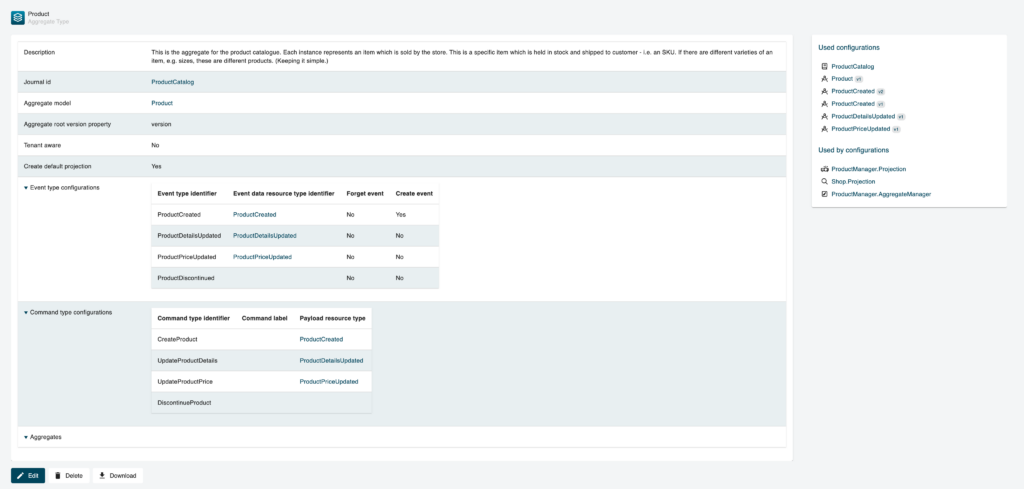Viewport: 1024px width, 489px height.
Task: Click the projection icon beside ProductManager.Projection
Action: click(824, 169)
